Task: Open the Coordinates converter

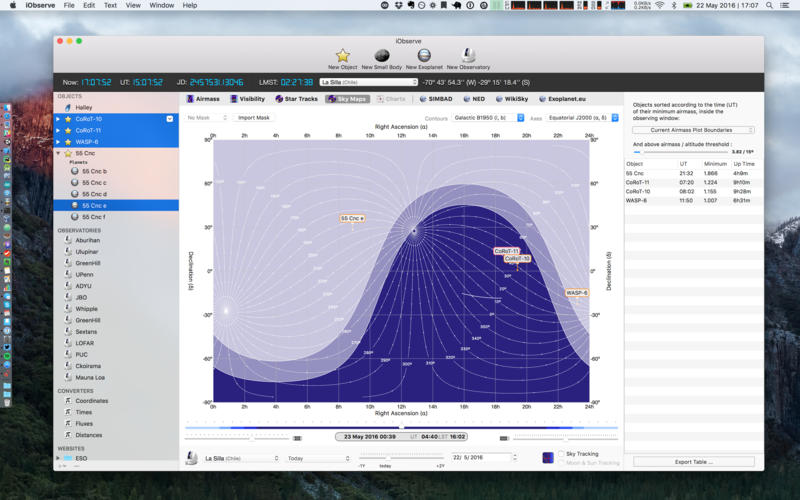Action: 116,401
